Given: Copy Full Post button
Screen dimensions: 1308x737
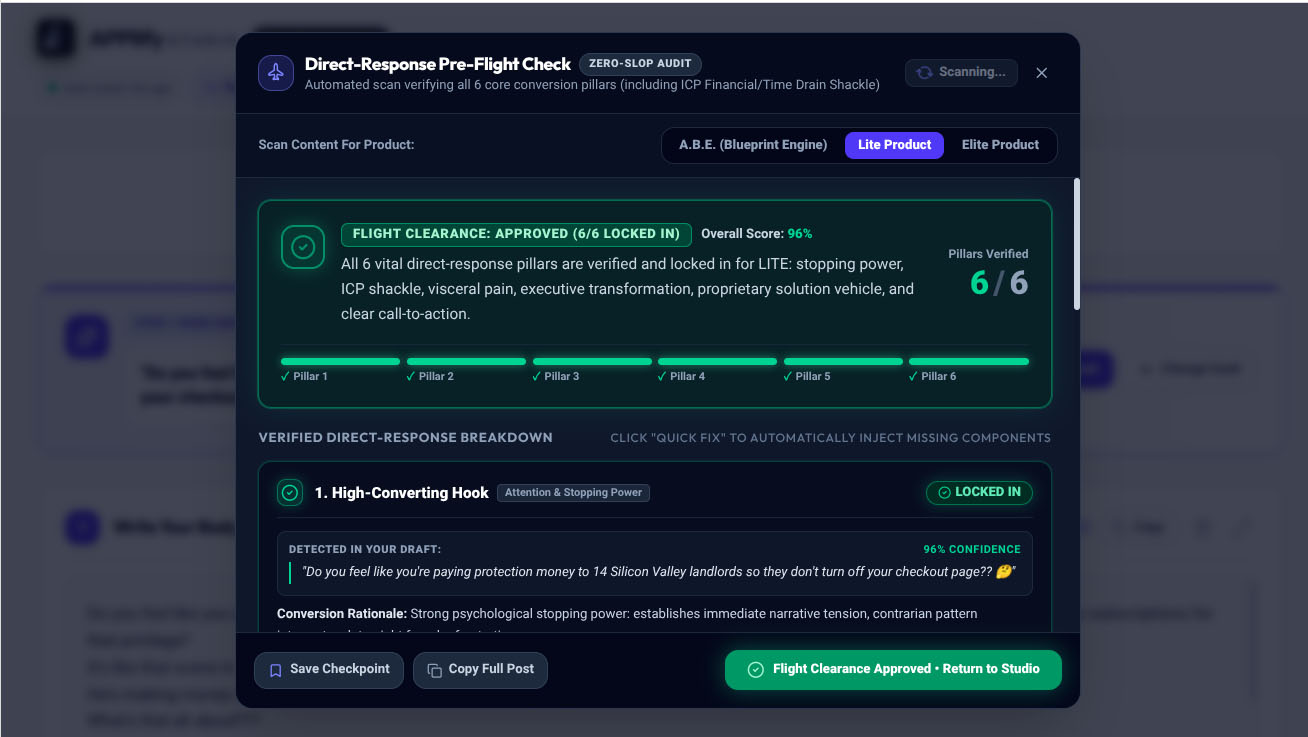Looking at the screenshot, I should coord(480,670).
